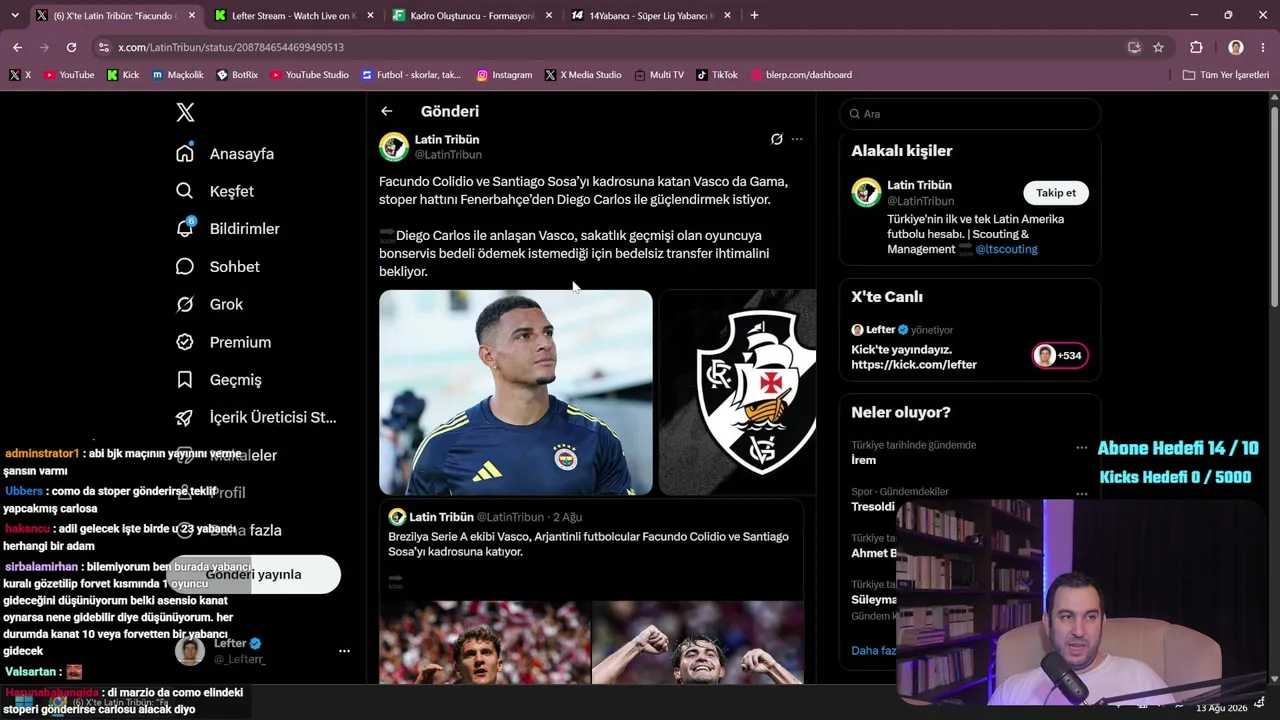Open the Tresoldi trending topic
Viewport: 1280px width, 720px height.
(873, 507)
